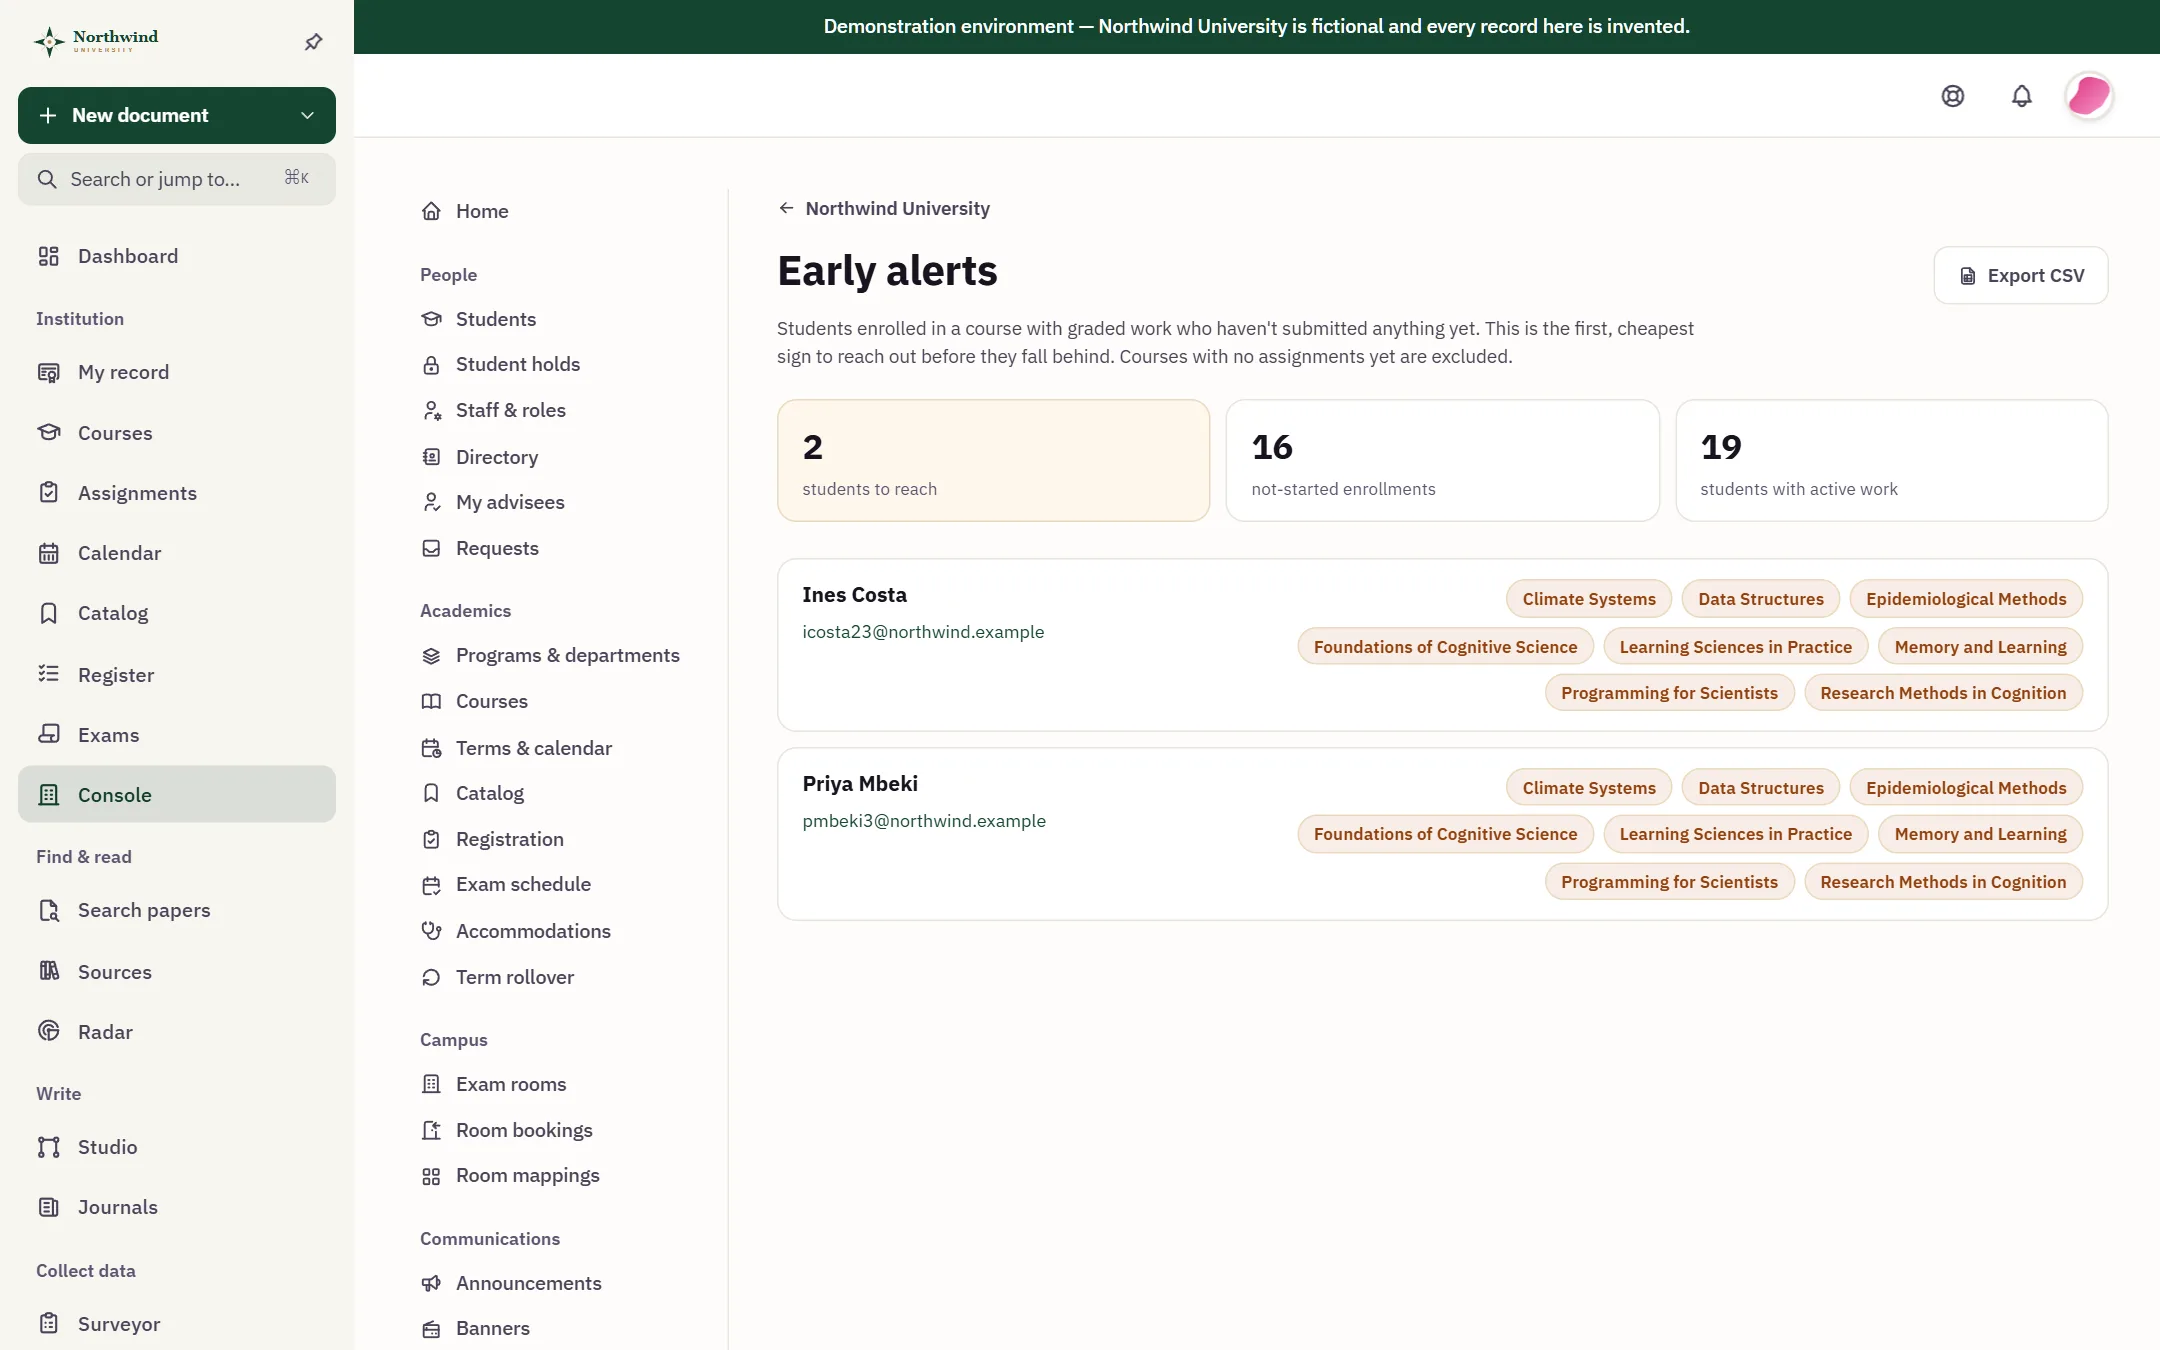The image size is (2160, 1350).
Task: Click the Studio icon
Action: tap(48, 1147)
